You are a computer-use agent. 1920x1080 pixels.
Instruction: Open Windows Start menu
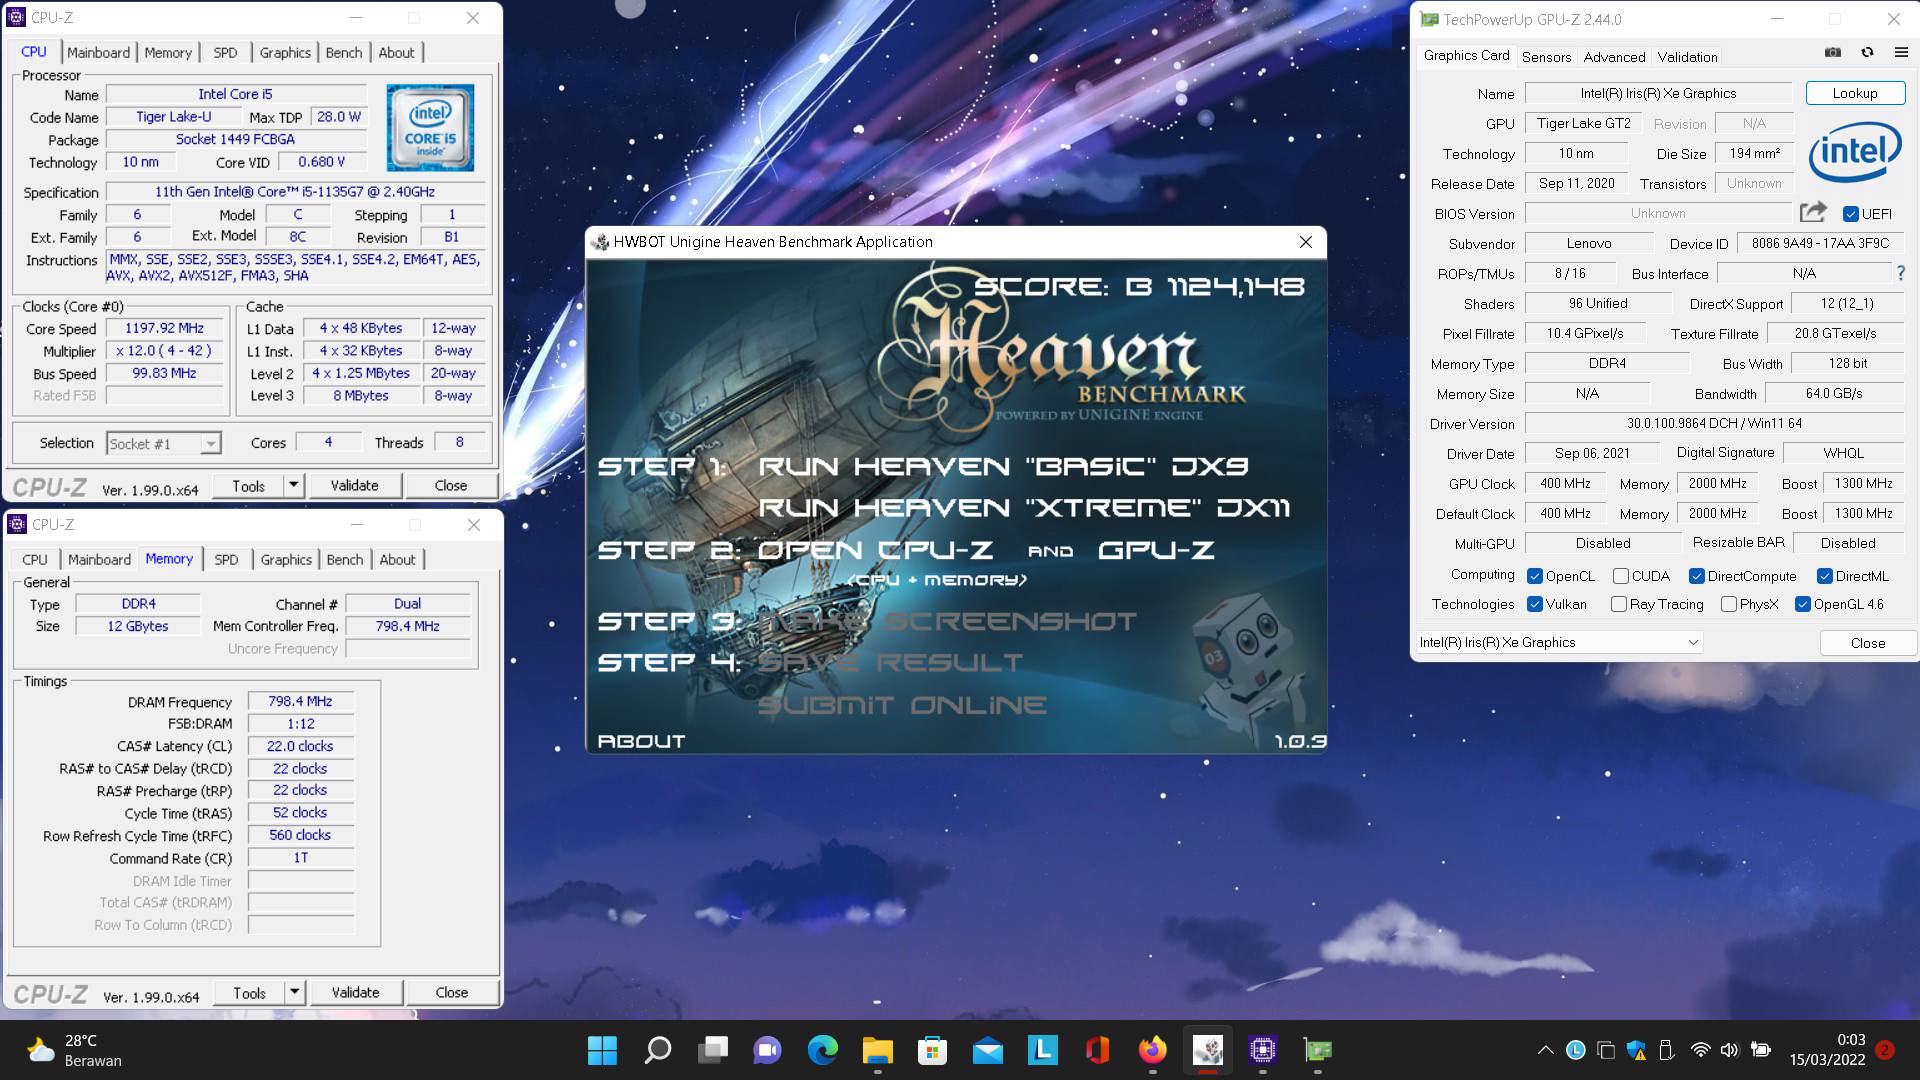tap(602, 1050)
